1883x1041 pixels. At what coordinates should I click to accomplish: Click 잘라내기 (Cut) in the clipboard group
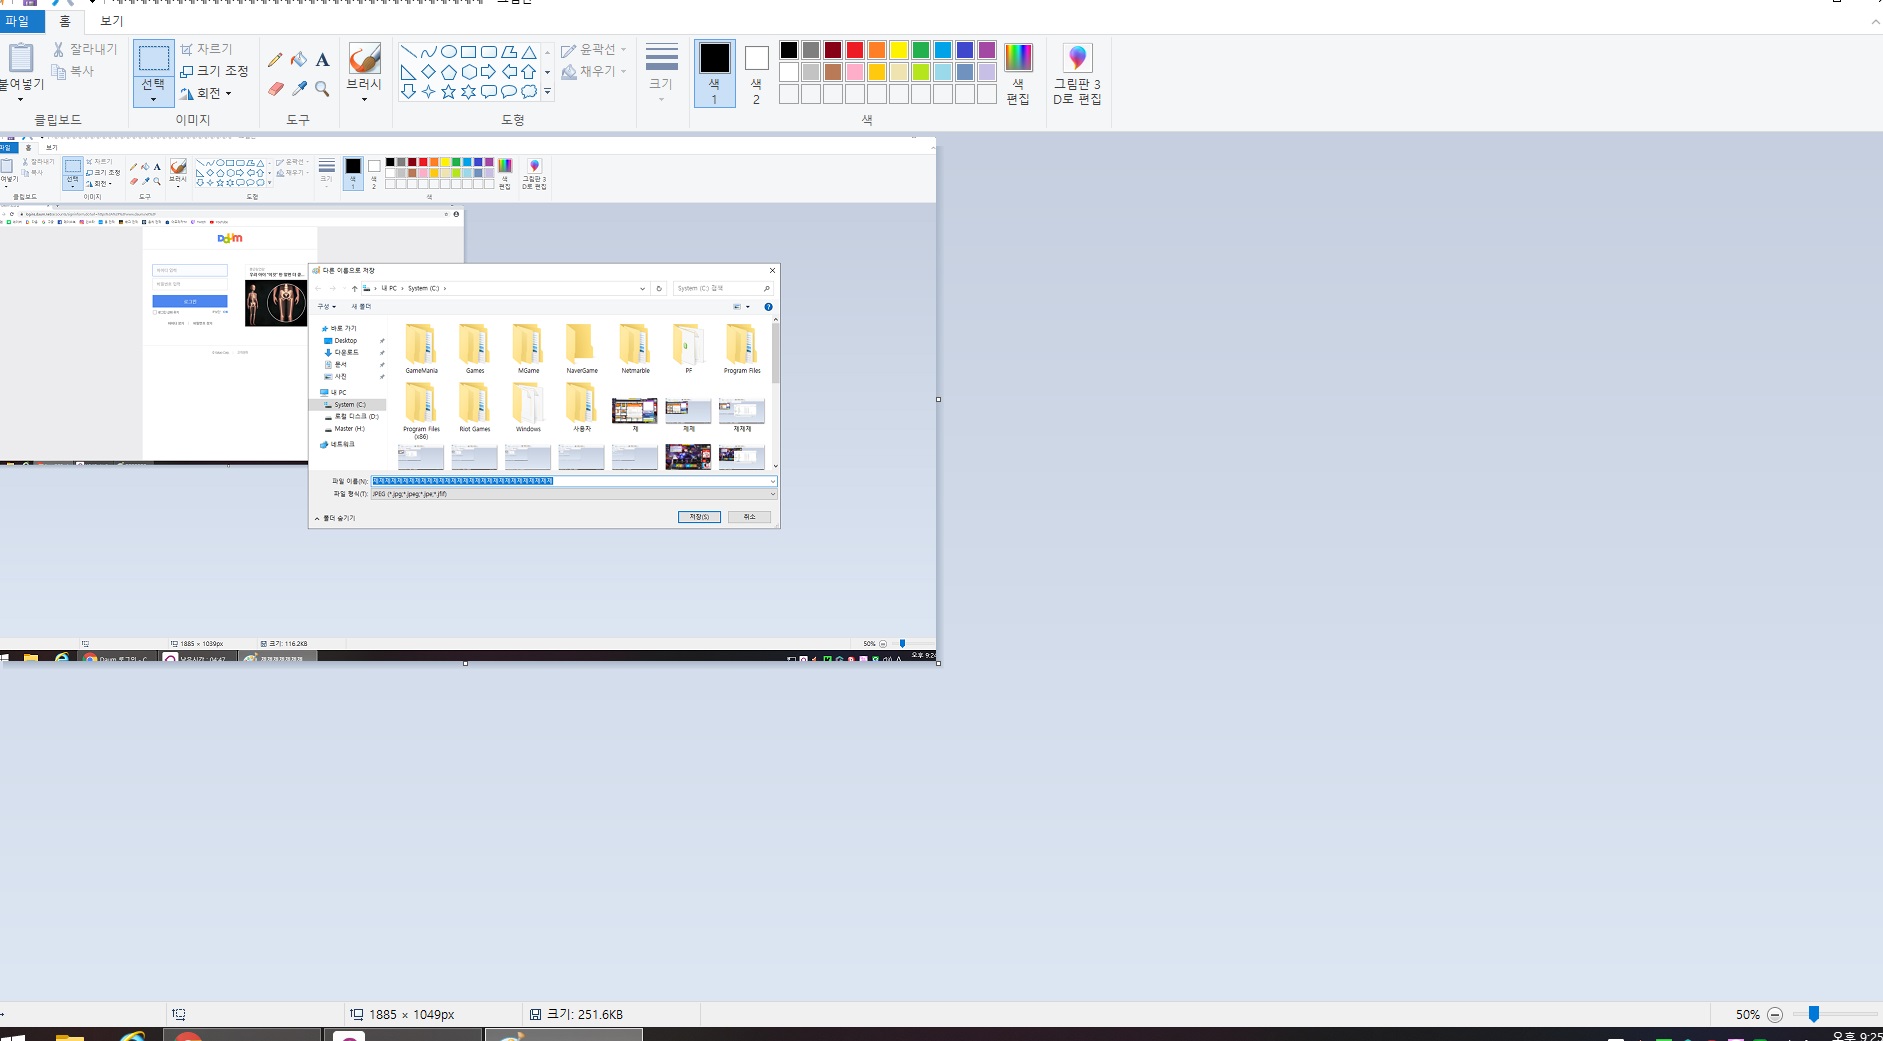(x=85, y=49)
